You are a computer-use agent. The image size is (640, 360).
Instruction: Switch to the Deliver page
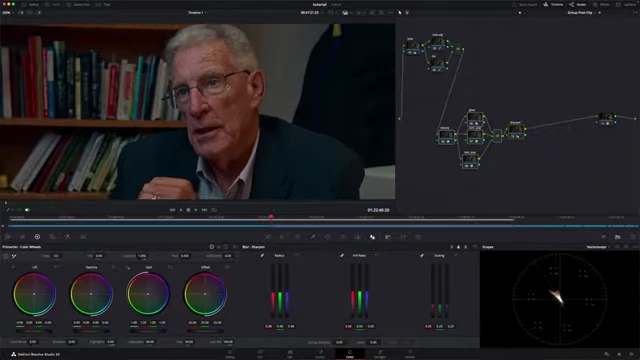(x=410, y=354)
